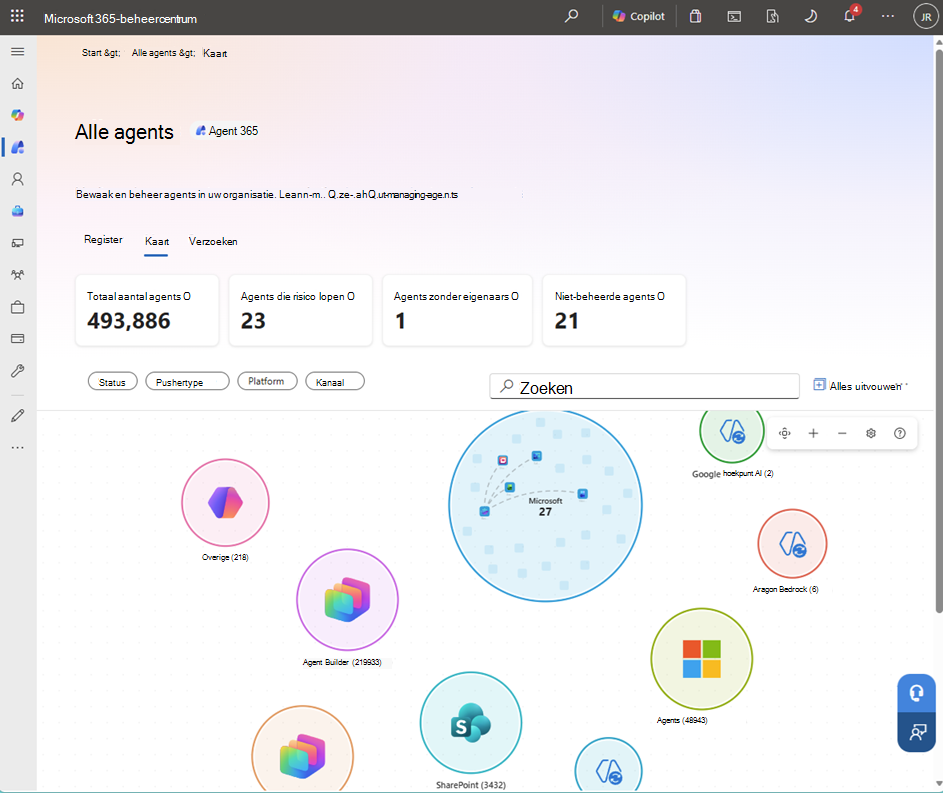Screen dimensions: 943x793
Task: Switch to the Kaart tab
Action: coord(156,241)
